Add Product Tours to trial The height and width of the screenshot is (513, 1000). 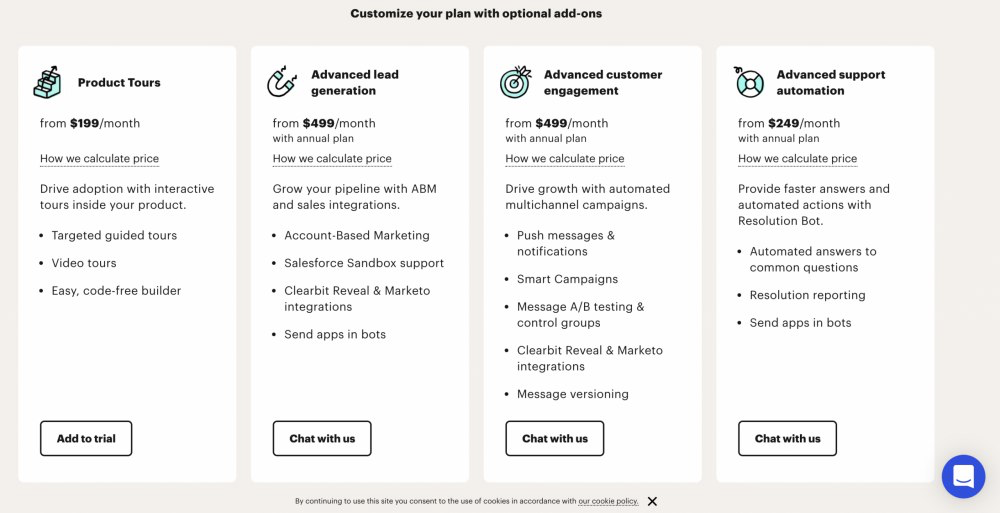pyautogui.click(x=86, y=438)
